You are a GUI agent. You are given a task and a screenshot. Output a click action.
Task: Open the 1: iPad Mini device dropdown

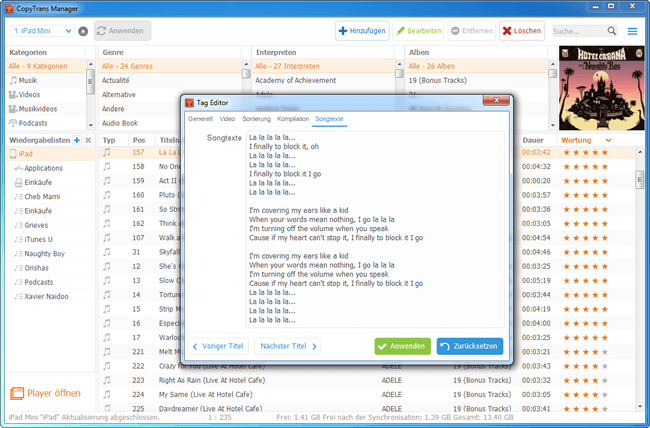42,31
